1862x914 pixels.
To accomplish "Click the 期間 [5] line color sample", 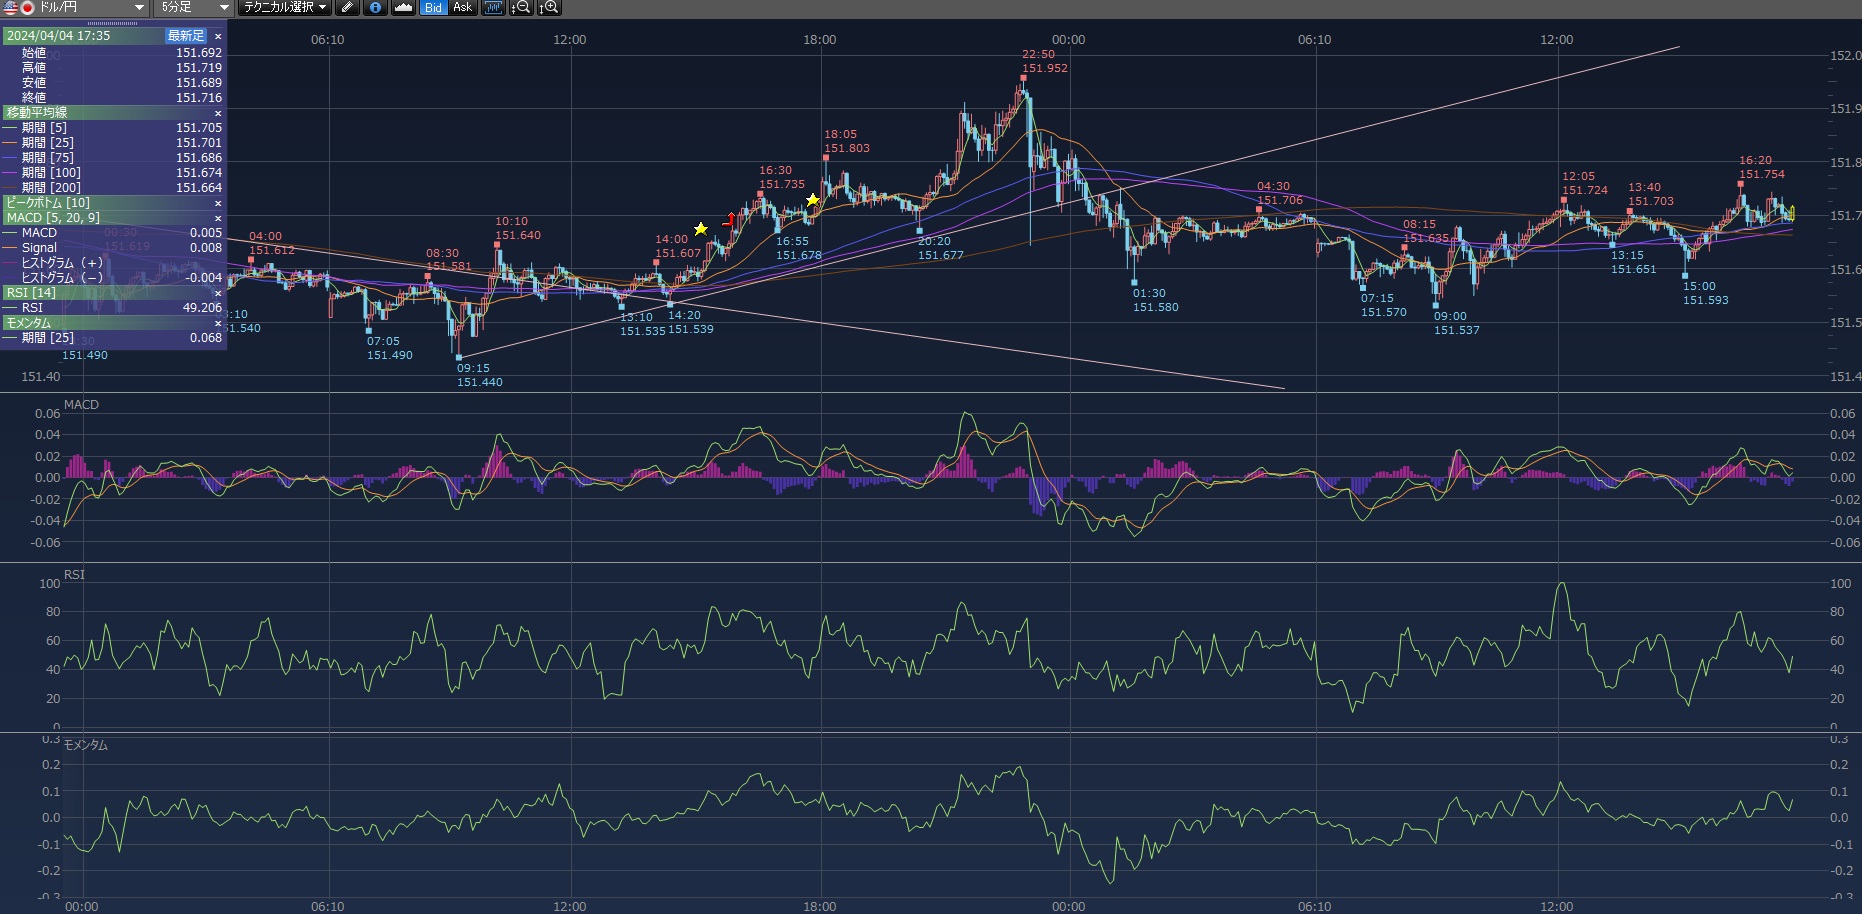I will pos(11,128).
